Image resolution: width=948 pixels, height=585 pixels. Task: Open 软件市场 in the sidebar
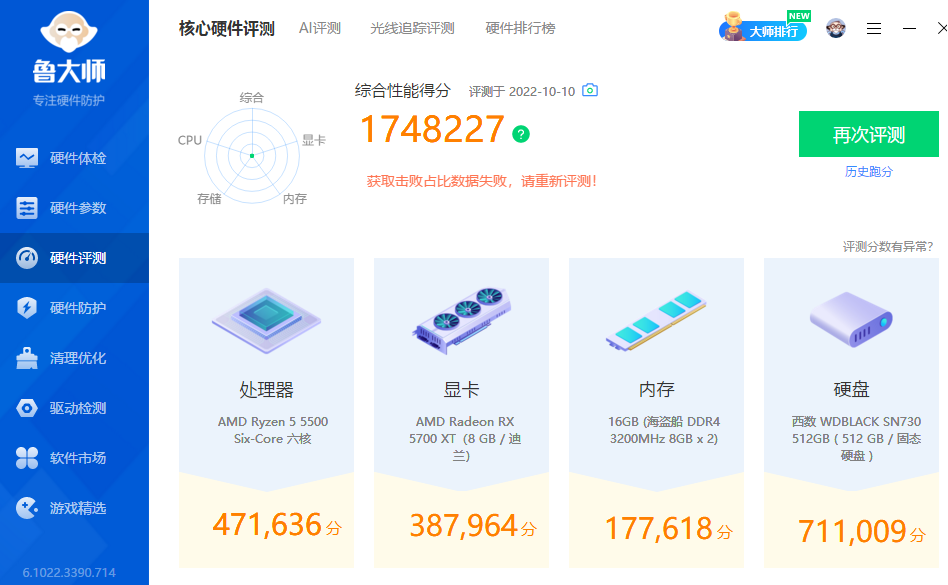(75, 458)
